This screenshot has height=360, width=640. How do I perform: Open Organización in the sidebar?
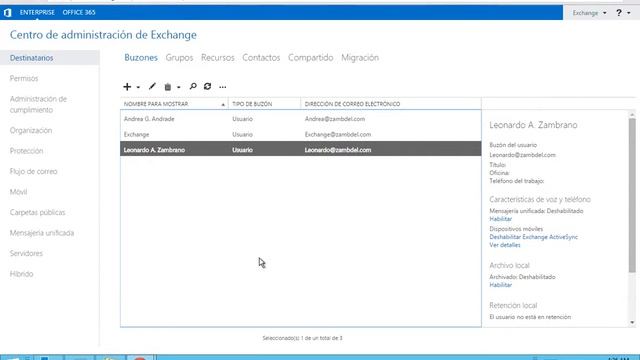tap(31, 131)
